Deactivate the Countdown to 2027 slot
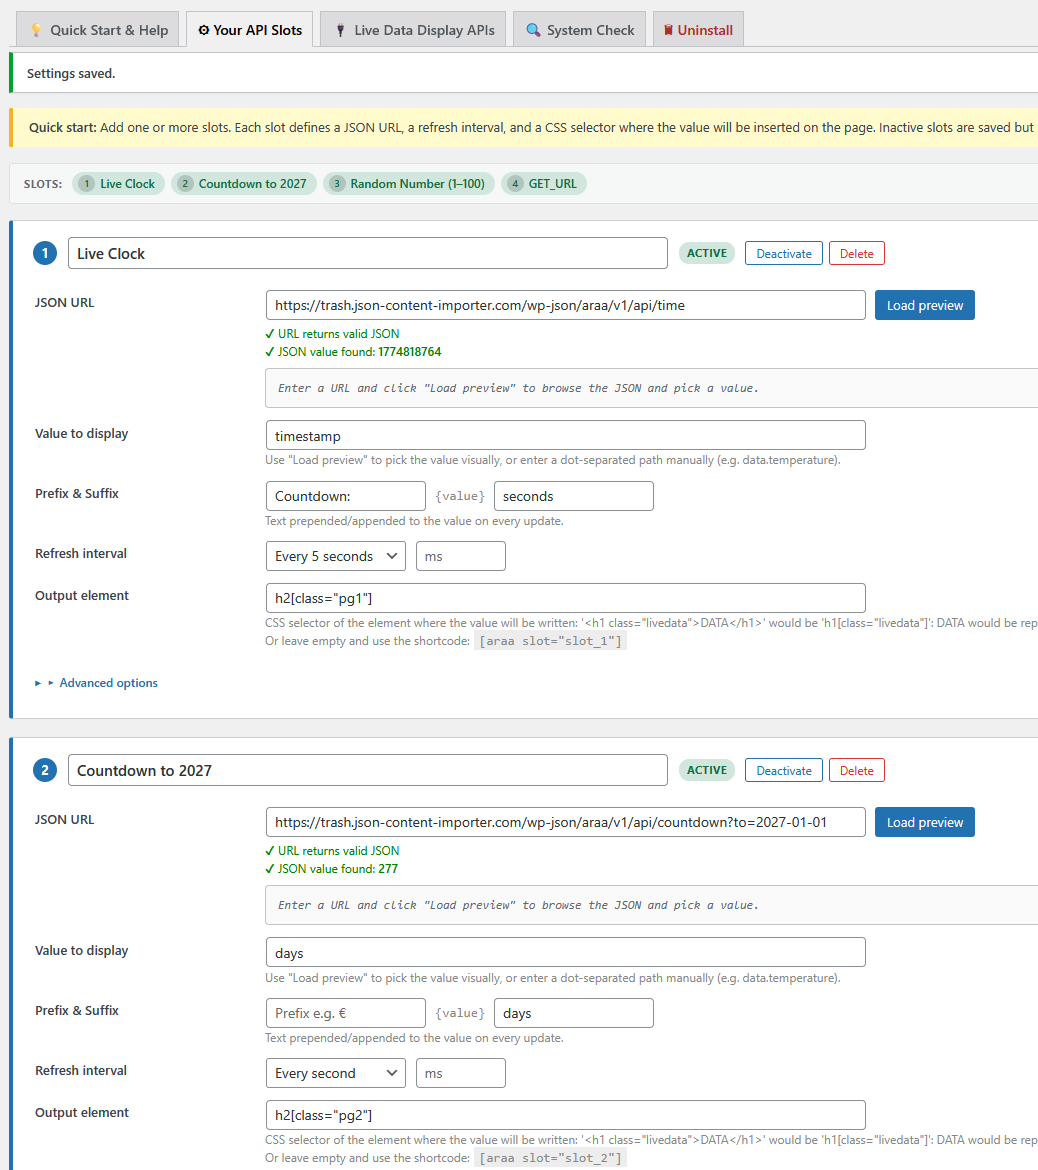The image size is (1038, 1170). 783,770
